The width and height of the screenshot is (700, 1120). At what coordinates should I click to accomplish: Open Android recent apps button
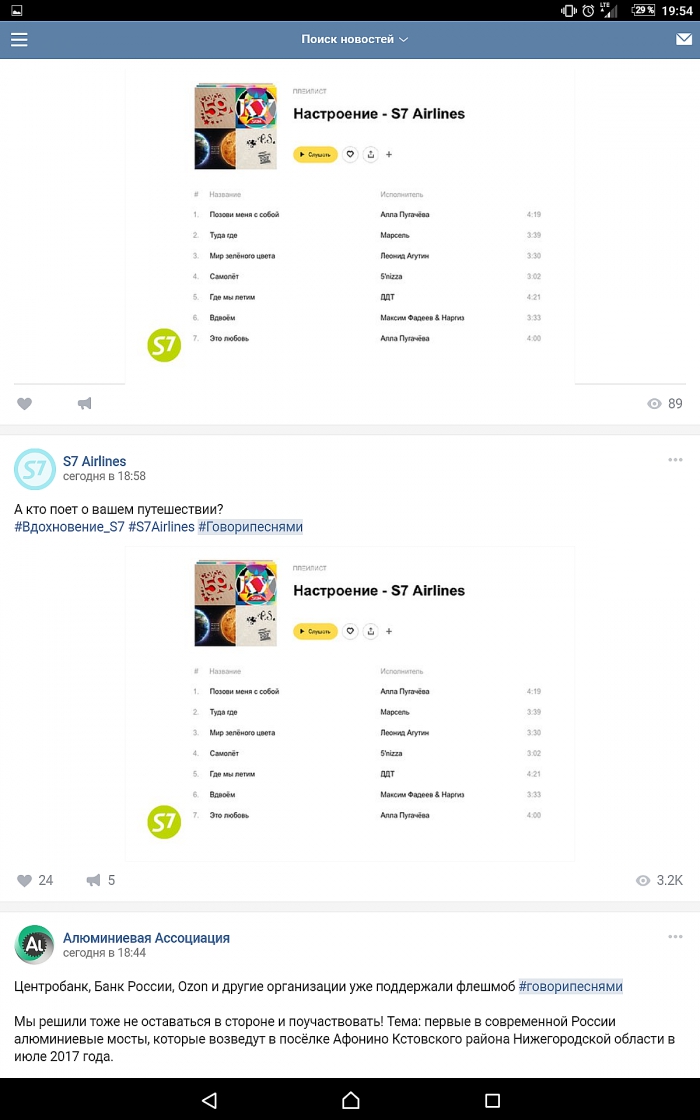click(492, 1100)
